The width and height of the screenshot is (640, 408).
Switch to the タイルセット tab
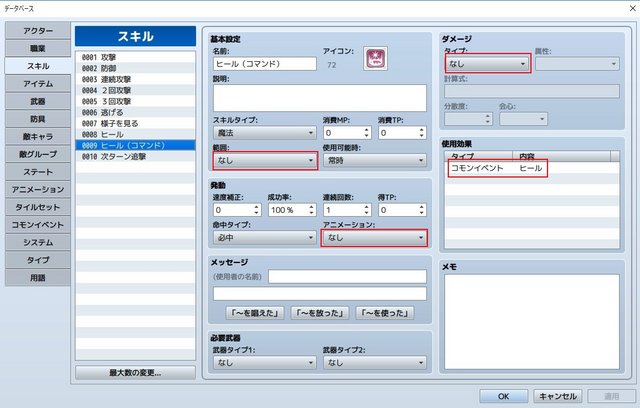click(x=38, y=207)
